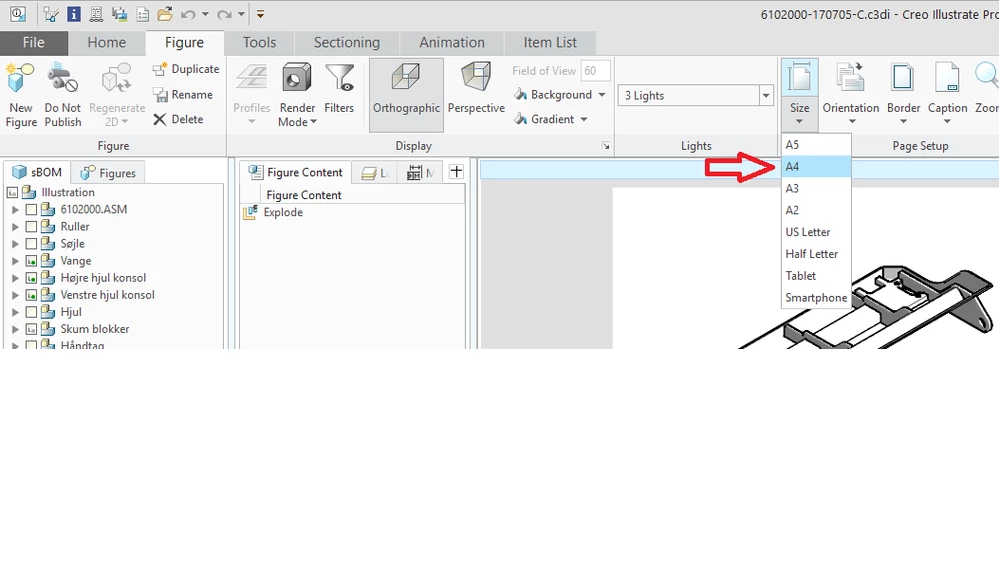
Task: Select A5 page size
Action: coord(816,145)
